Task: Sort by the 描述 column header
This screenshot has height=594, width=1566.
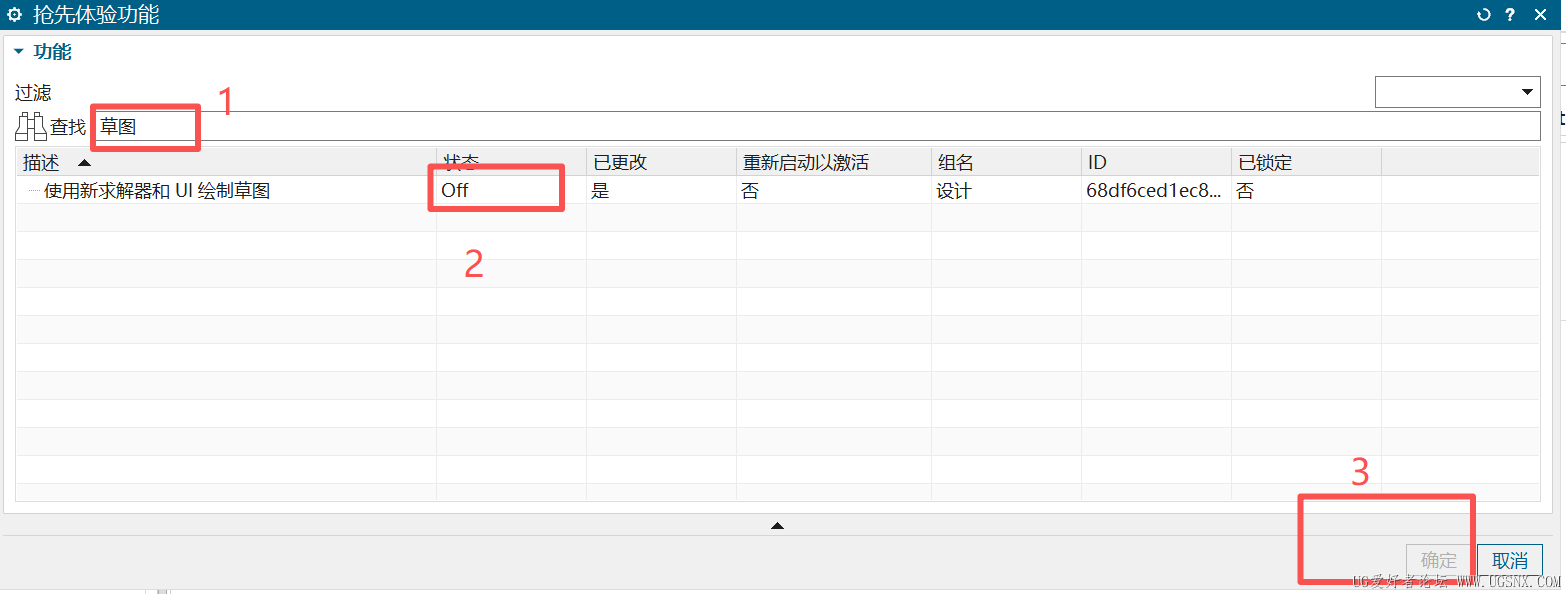Action: coord(226,163)
